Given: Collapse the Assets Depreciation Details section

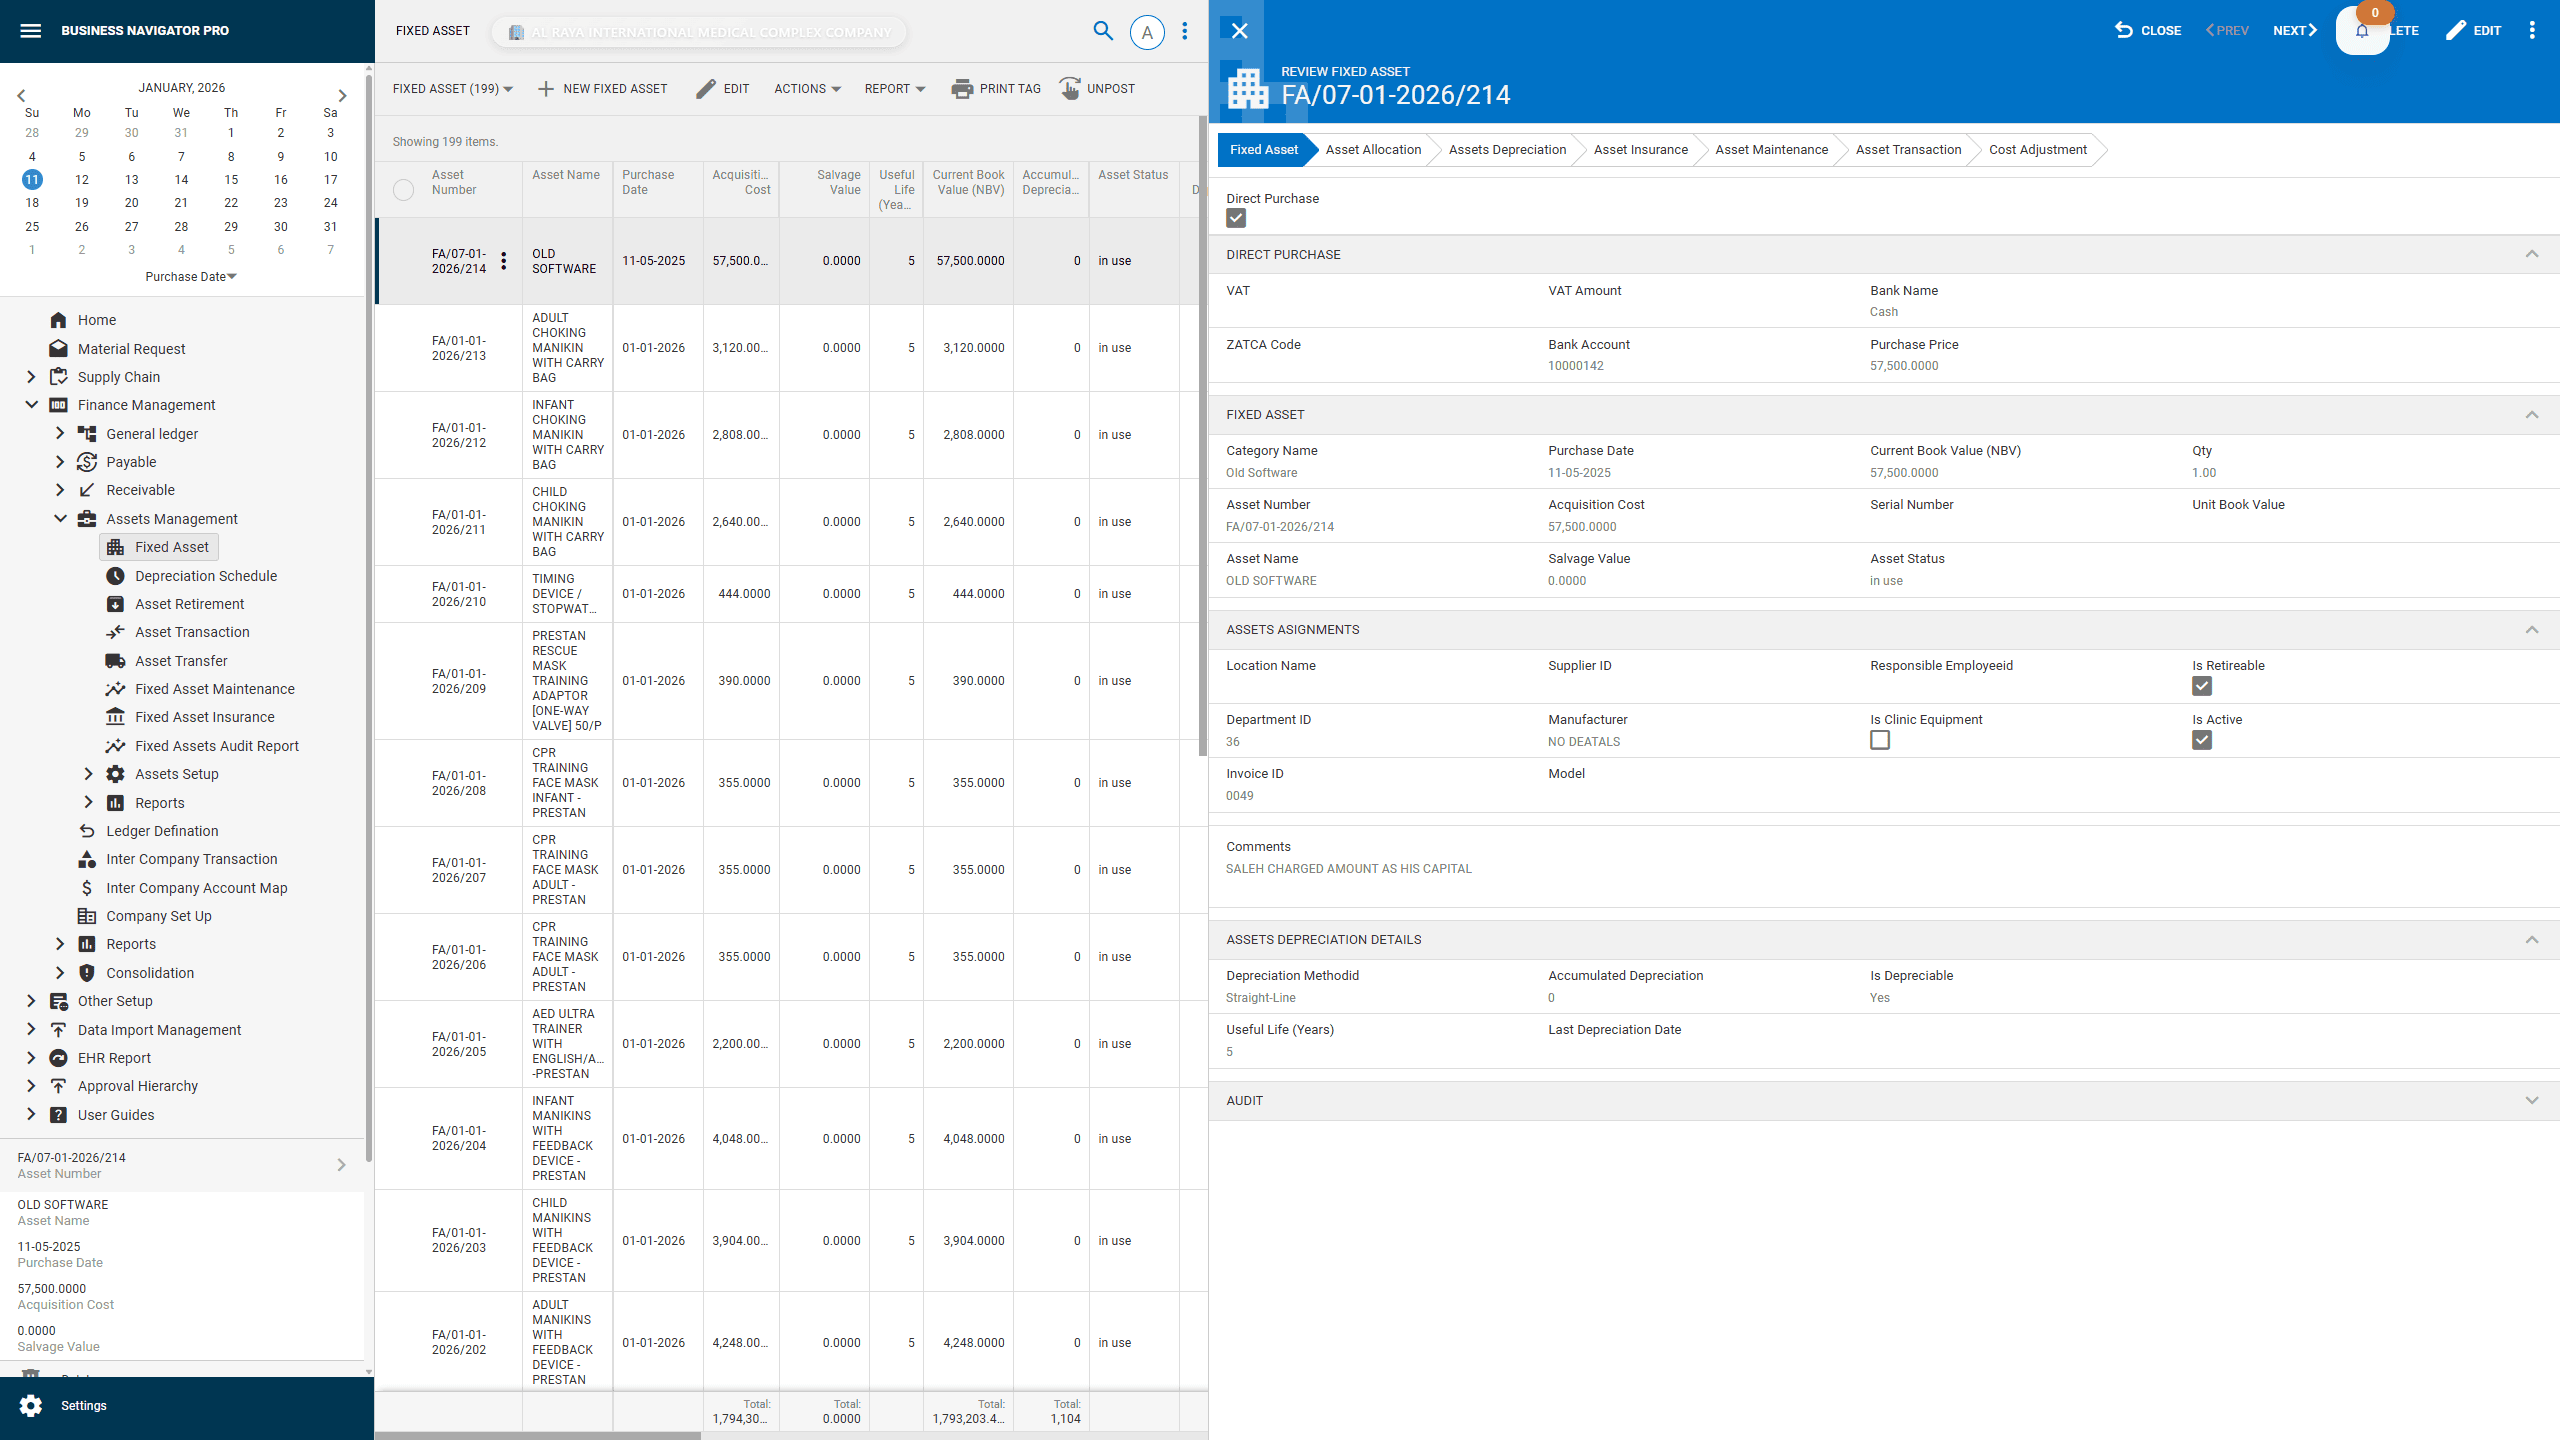Looking at the screenshot, I should (x=2532, y=939).
